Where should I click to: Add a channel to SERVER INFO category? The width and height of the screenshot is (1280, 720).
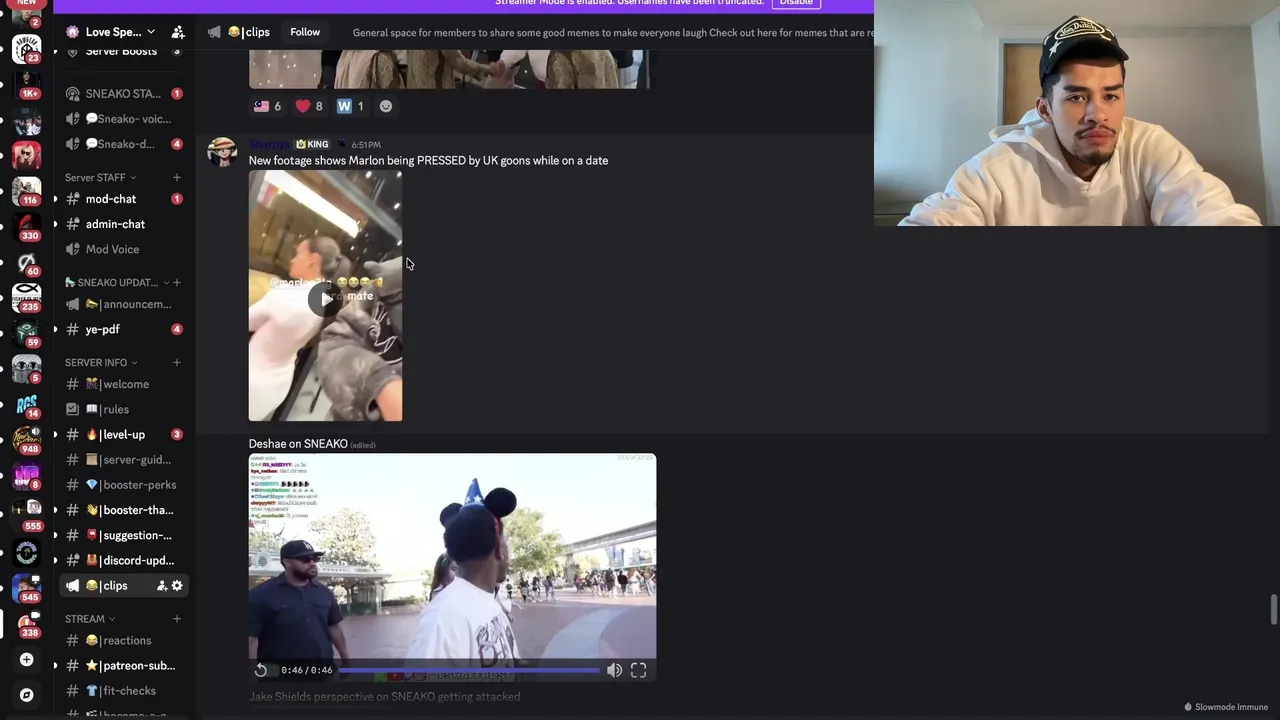[176, 362]
